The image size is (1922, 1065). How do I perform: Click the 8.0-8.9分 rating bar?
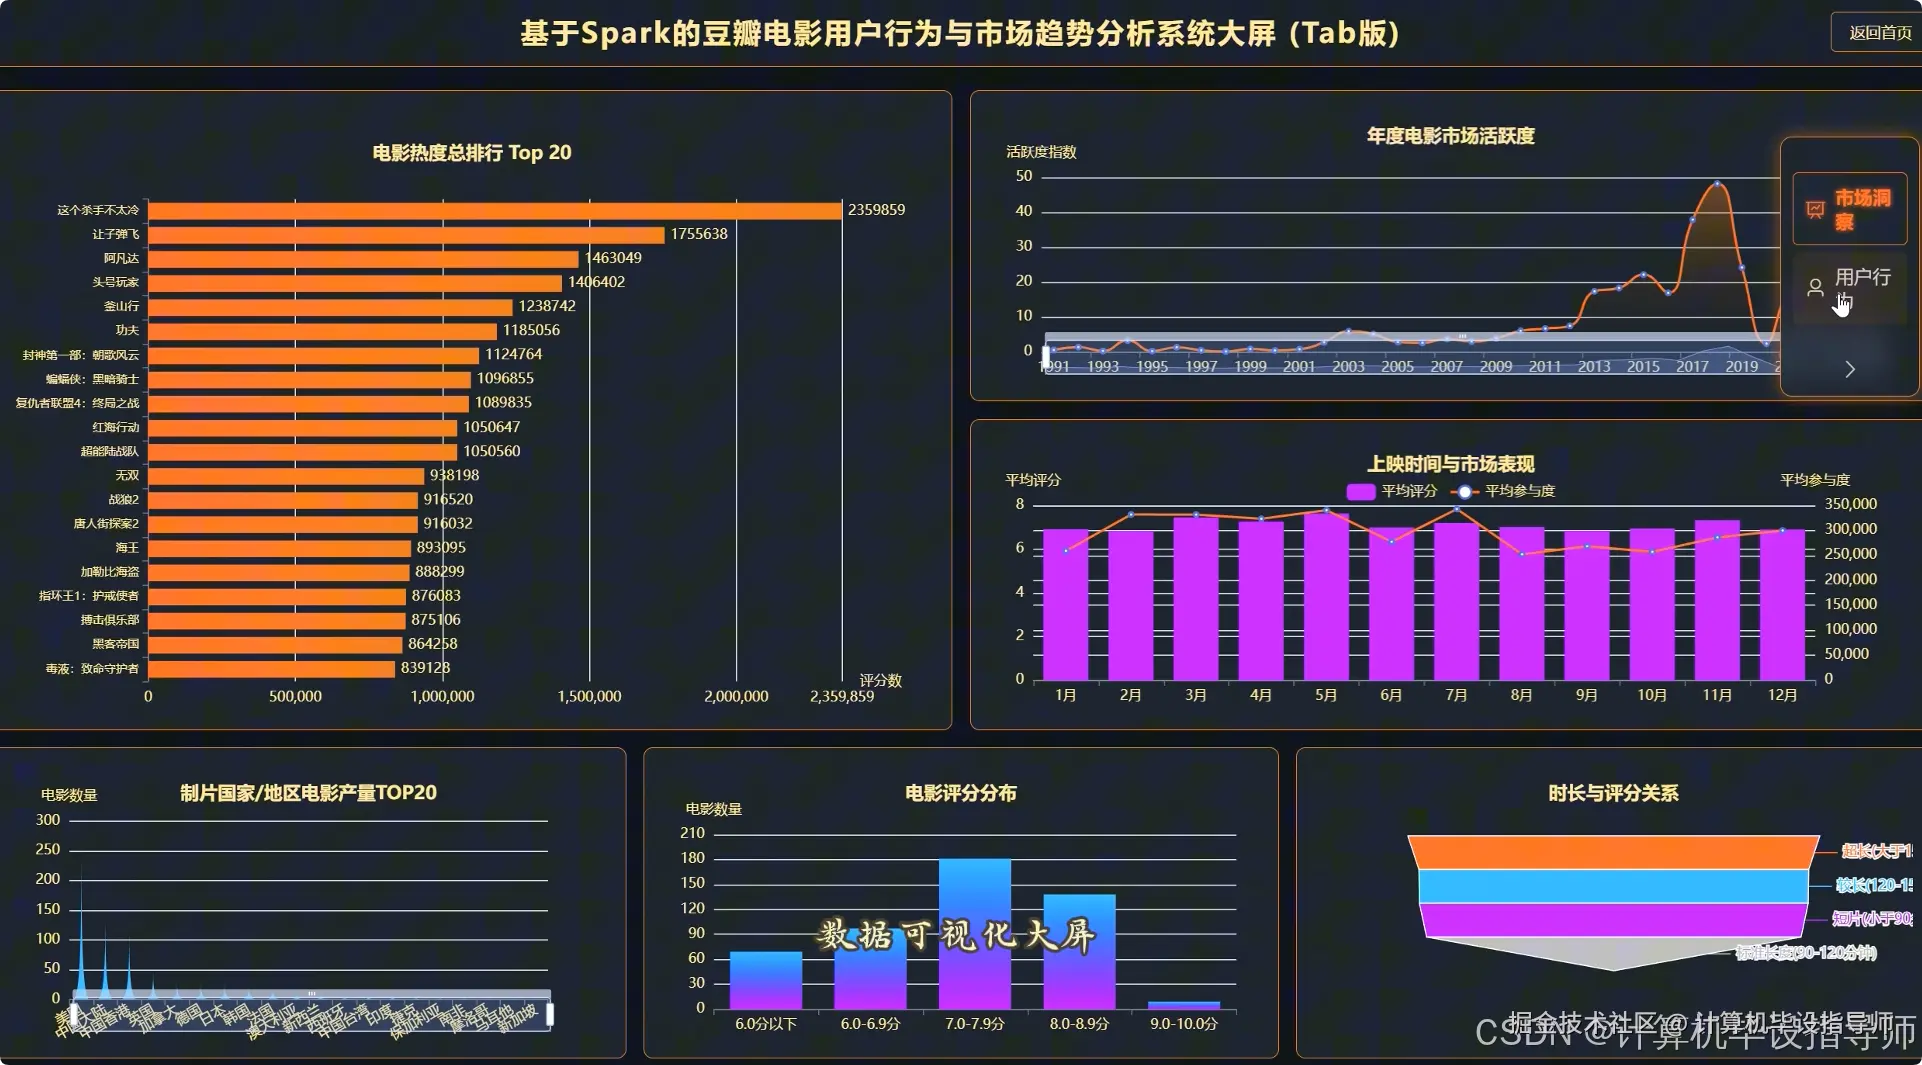(1079, 951)
